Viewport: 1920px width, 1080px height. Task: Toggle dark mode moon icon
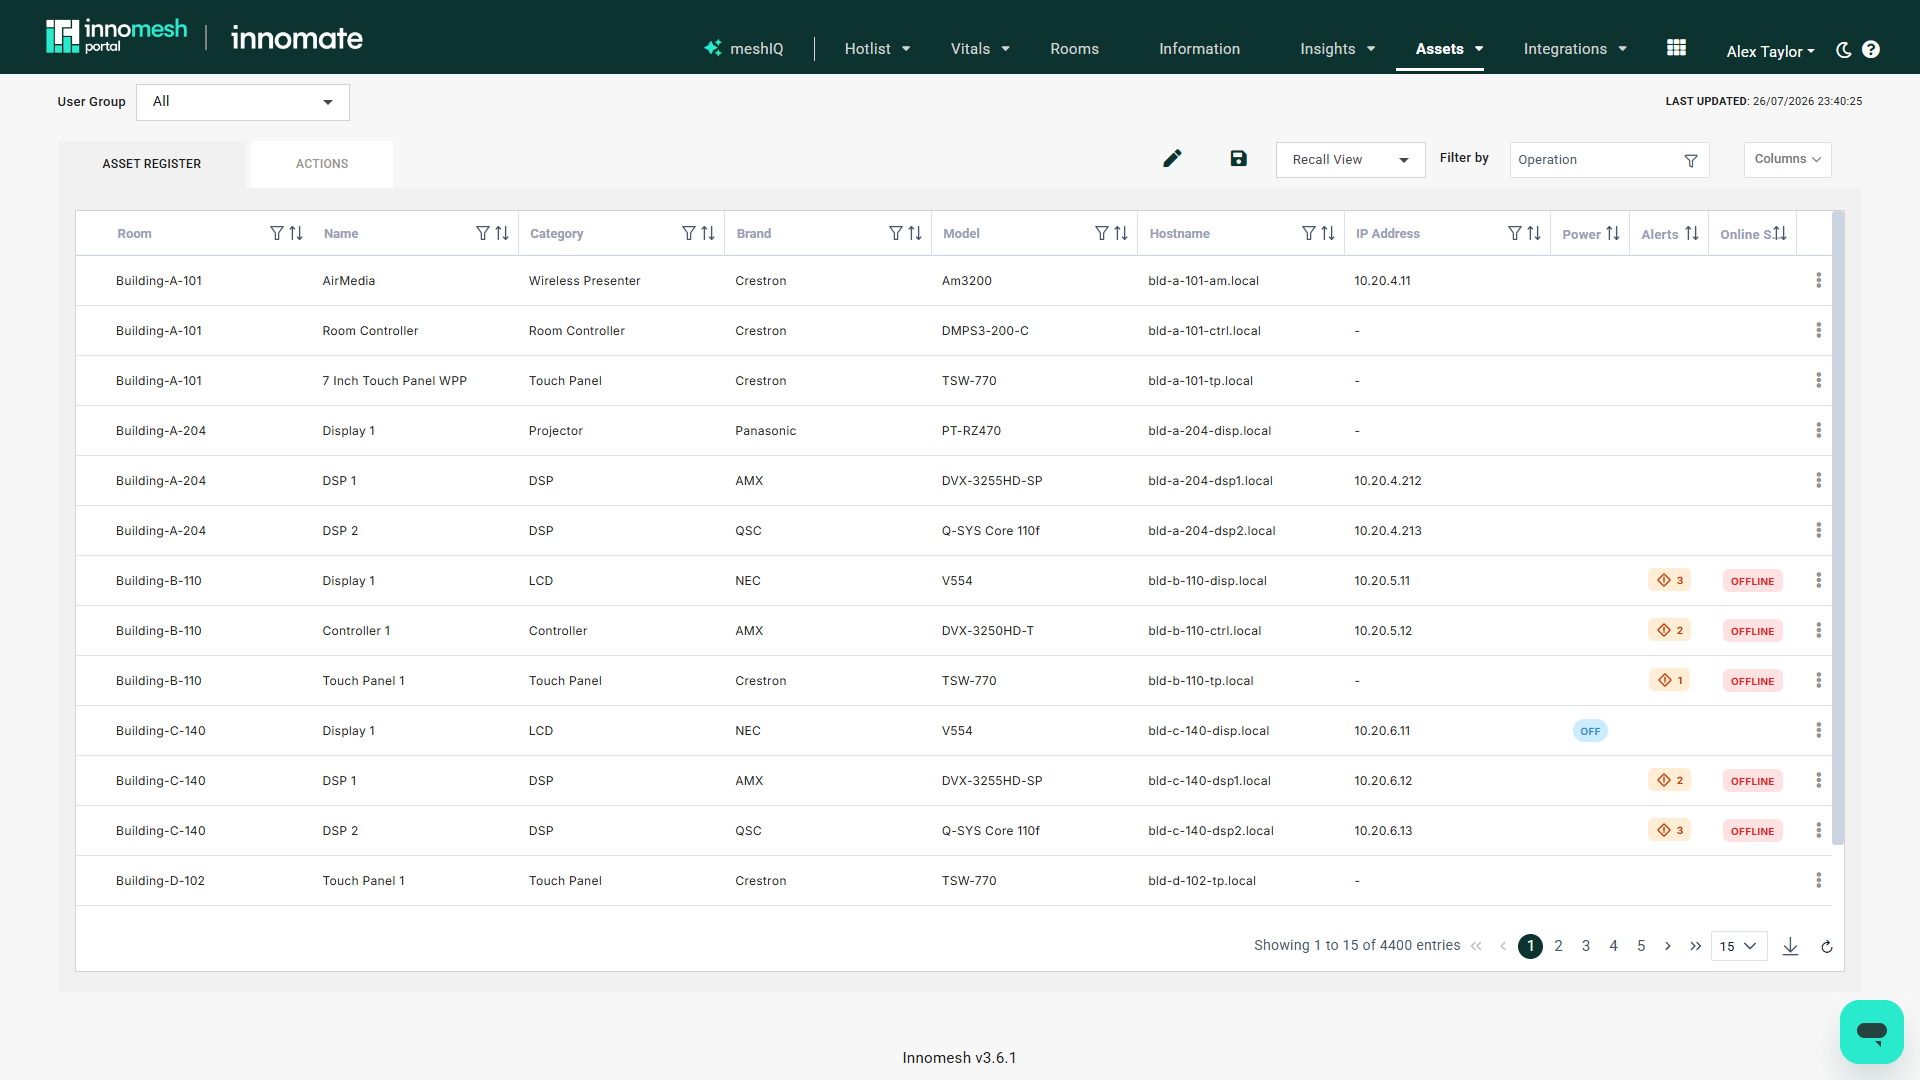pos(1844,50)
